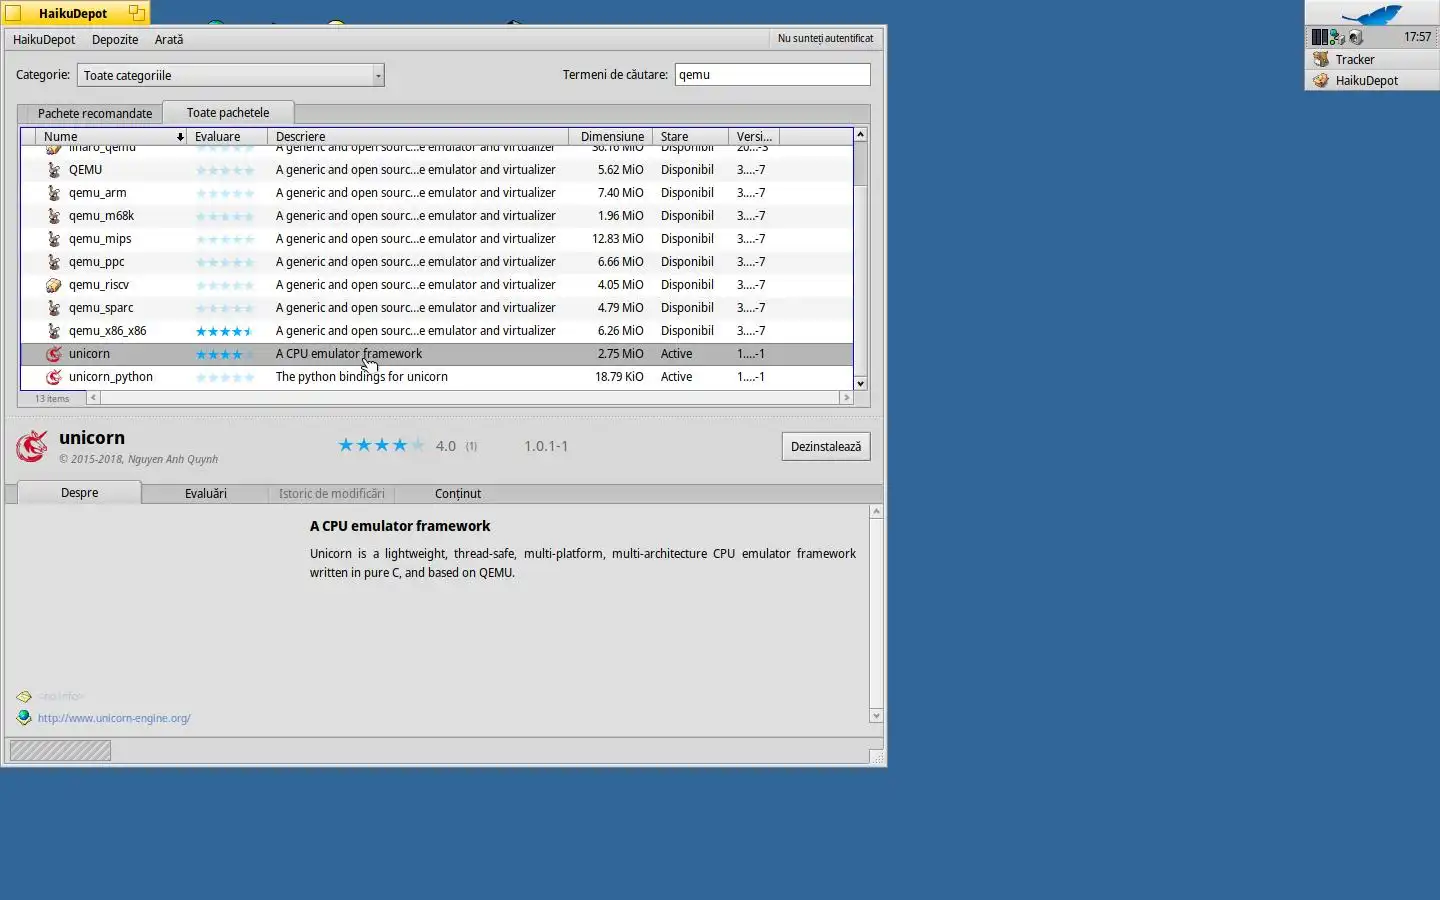Open the HaikuDepot menu

pos(44,39)
